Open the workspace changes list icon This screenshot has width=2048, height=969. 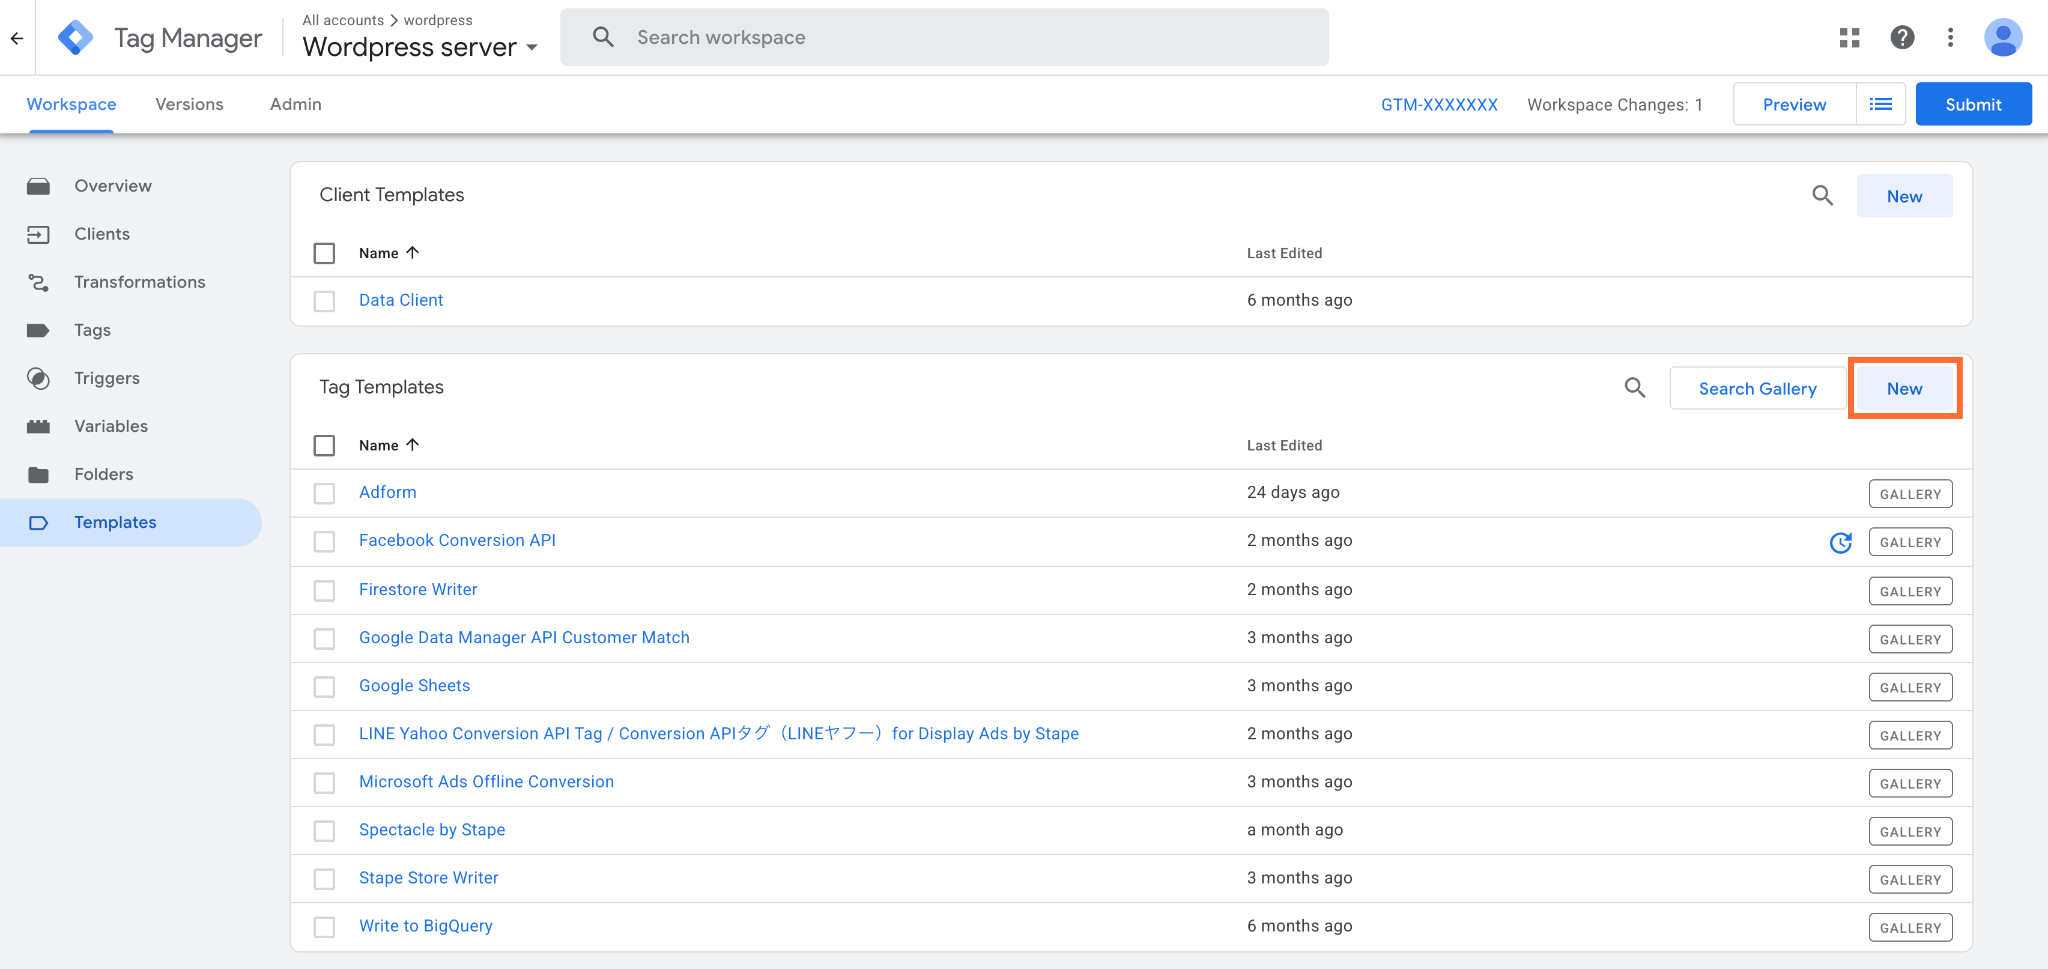point(1881,104)
